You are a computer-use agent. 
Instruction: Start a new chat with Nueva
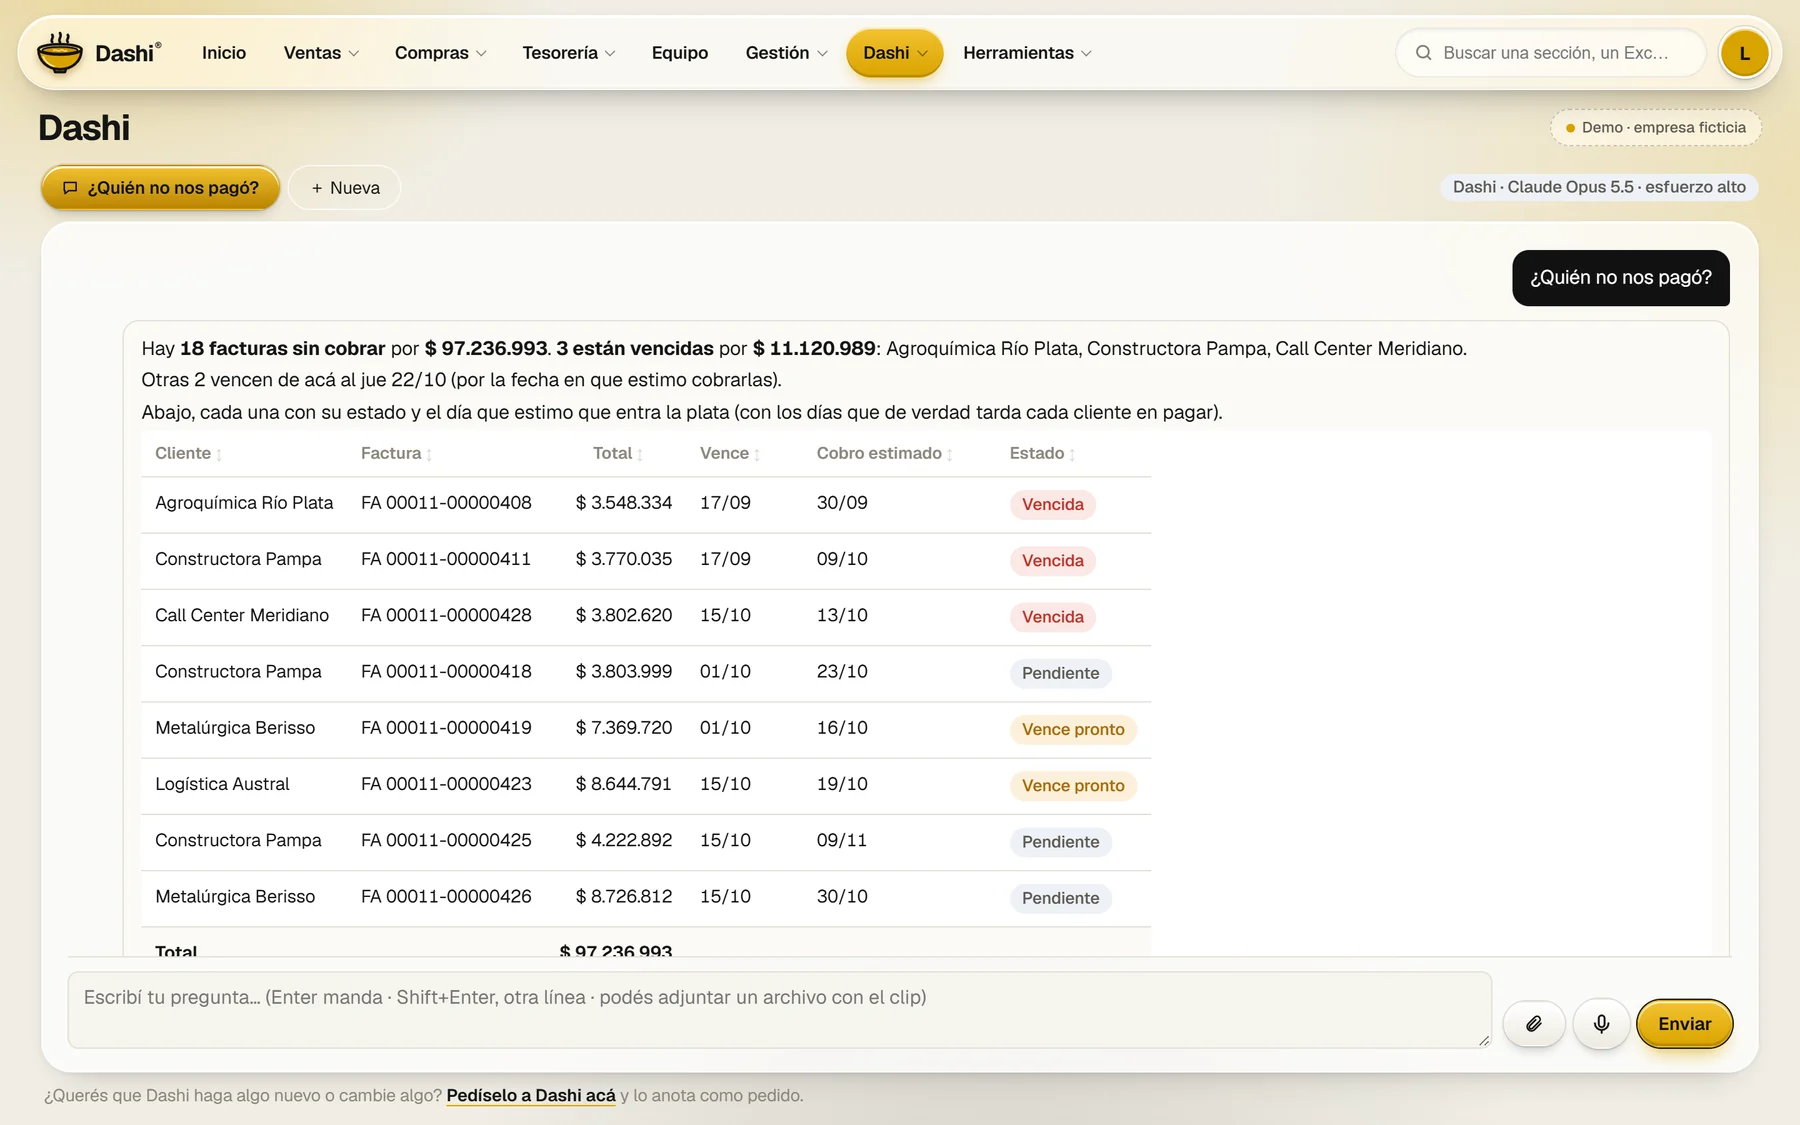pyautogui.click(x=345, y=188)
